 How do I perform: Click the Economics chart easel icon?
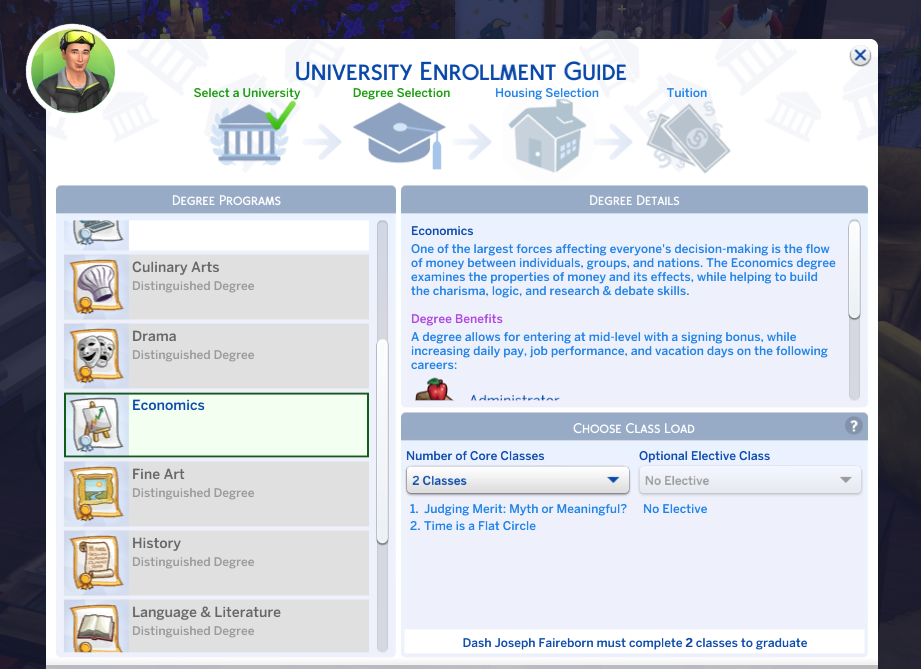click(96, 425)
